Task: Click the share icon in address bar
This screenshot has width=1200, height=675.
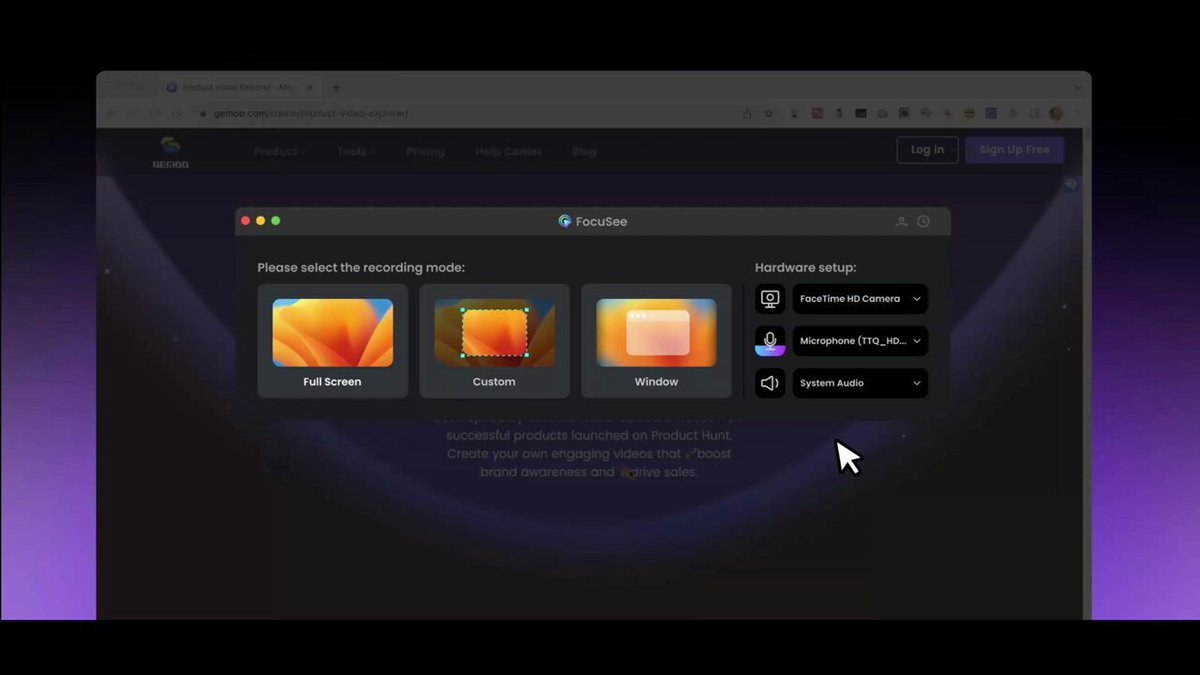Action: pos(747,114)
